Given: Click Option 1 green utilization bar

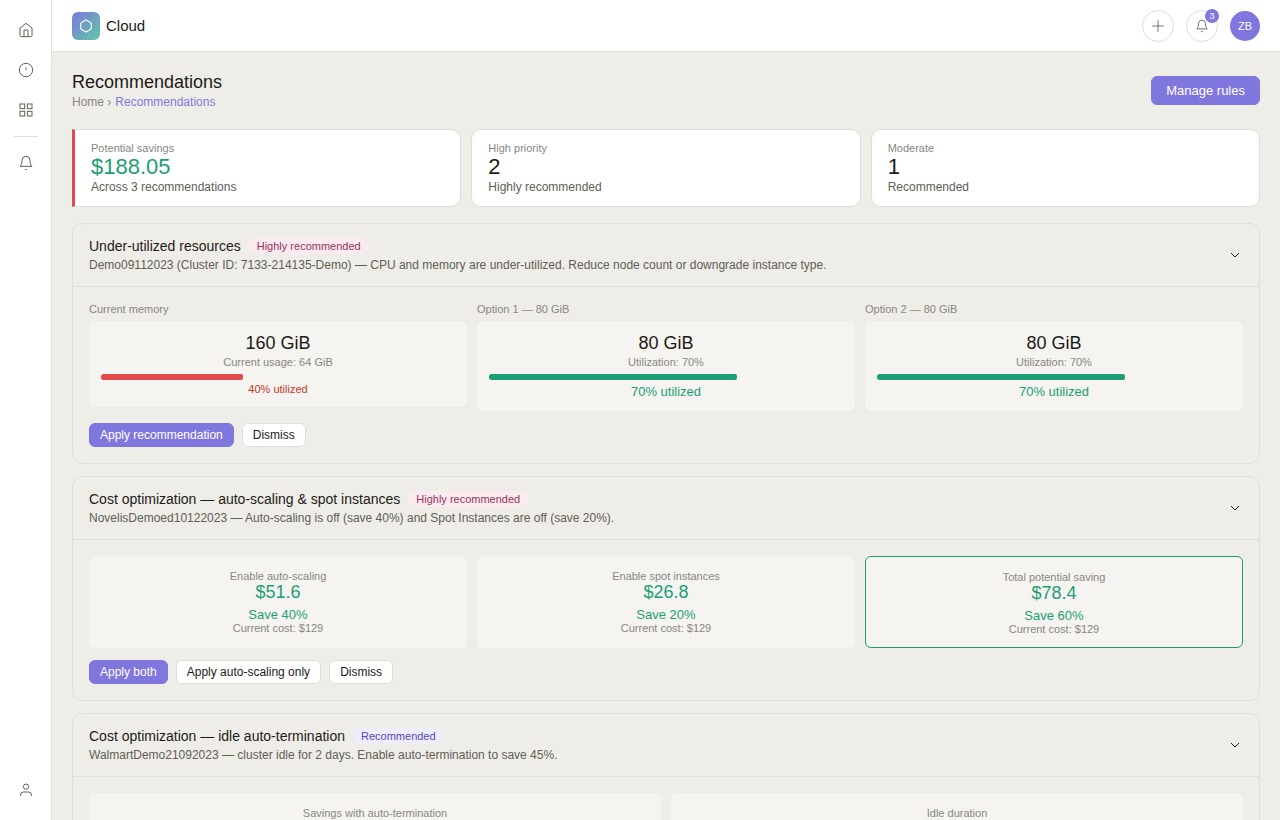Looking at the screenshot, I should (613, 377).
